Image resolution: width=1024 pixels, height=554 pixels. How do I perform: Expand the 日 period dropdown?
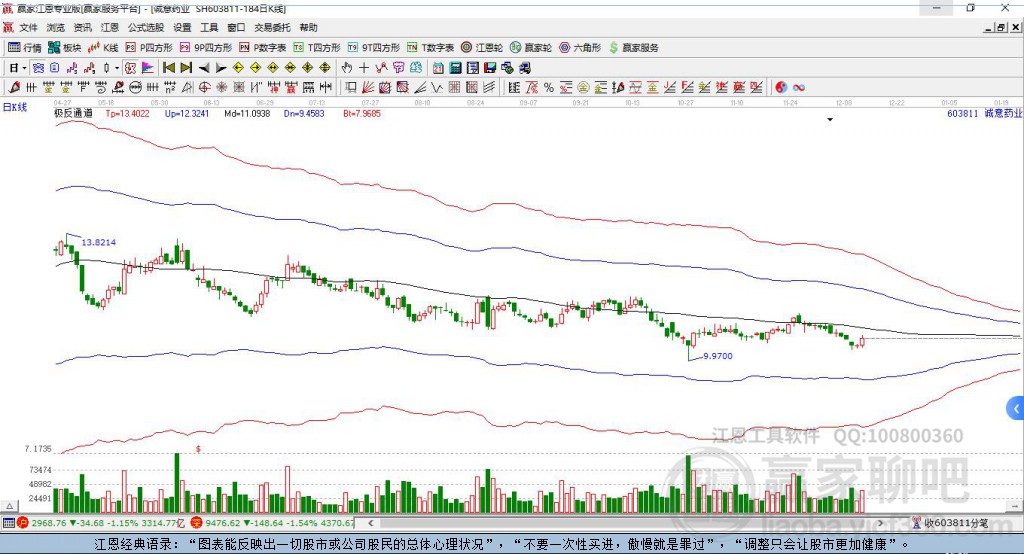pos(25,68)
